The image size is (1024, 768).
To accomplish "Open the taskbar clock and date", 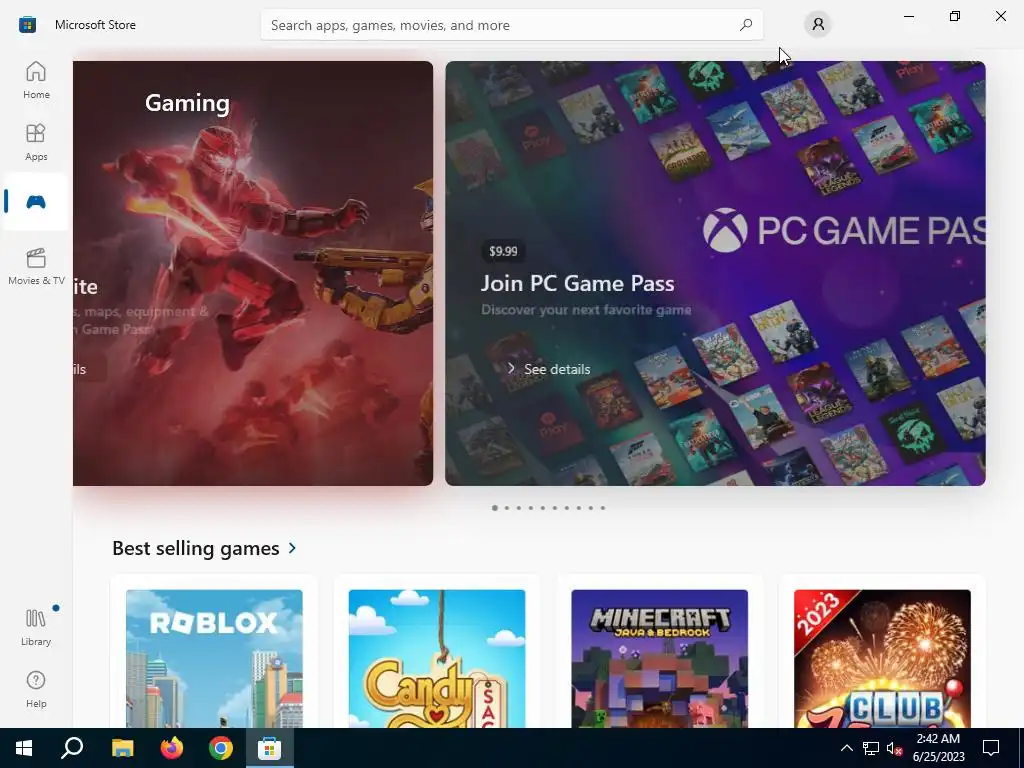I will [x=938, y=748].
